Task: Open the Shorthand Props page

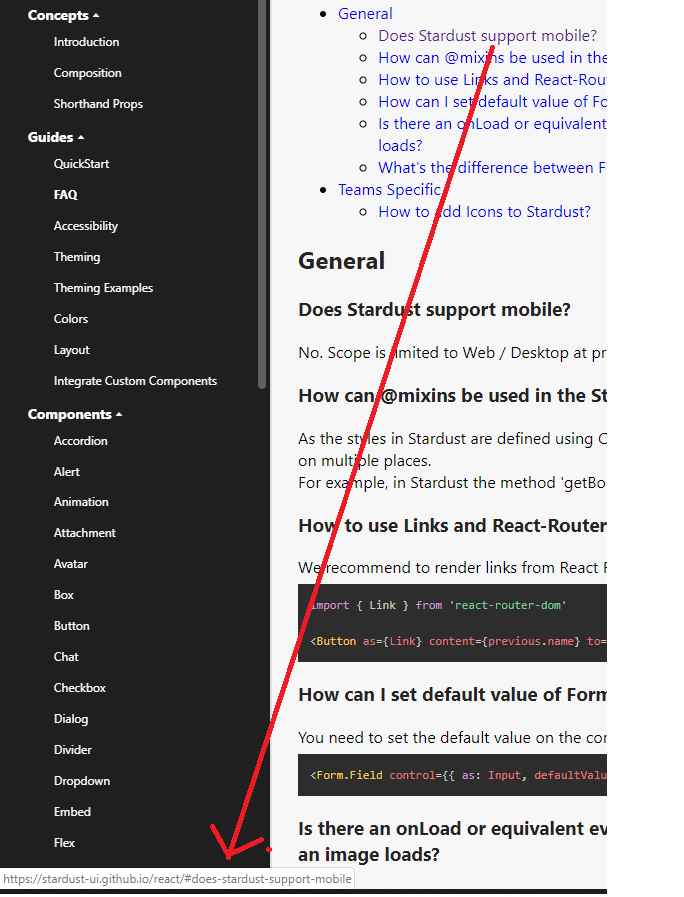Action: coord(98,104)
